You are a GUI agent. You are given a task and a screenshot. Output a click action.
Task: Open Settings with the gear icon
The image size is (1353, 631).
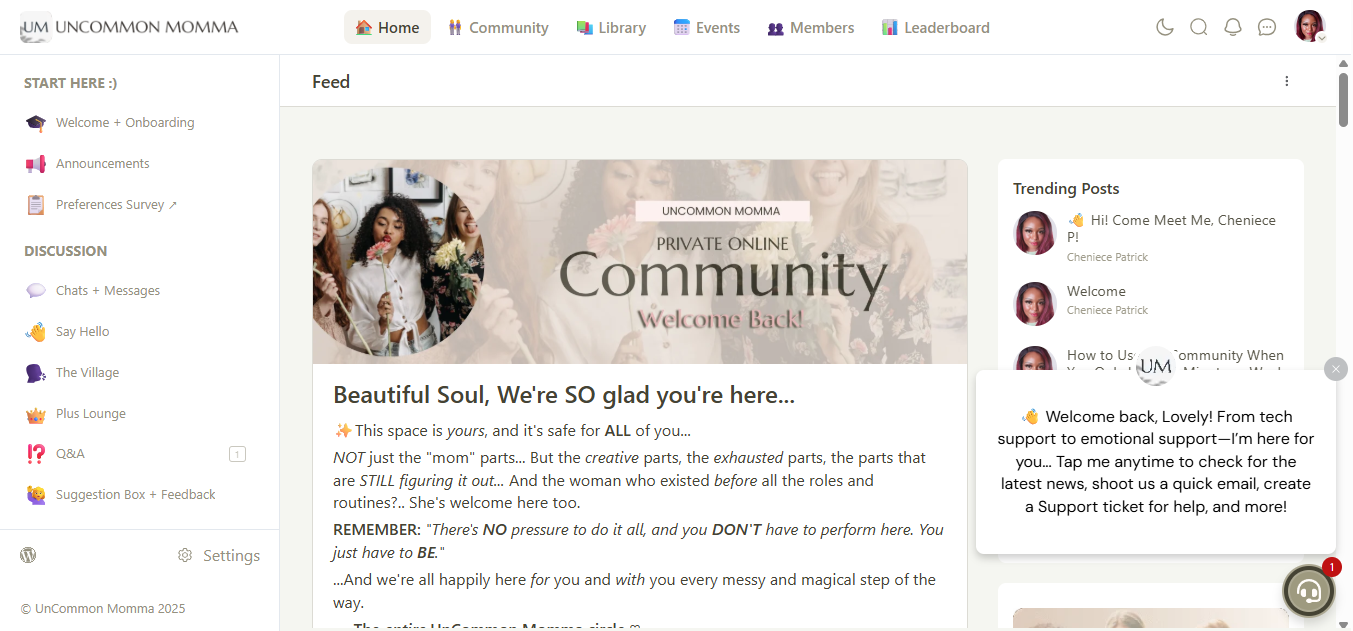coord(219,555)
